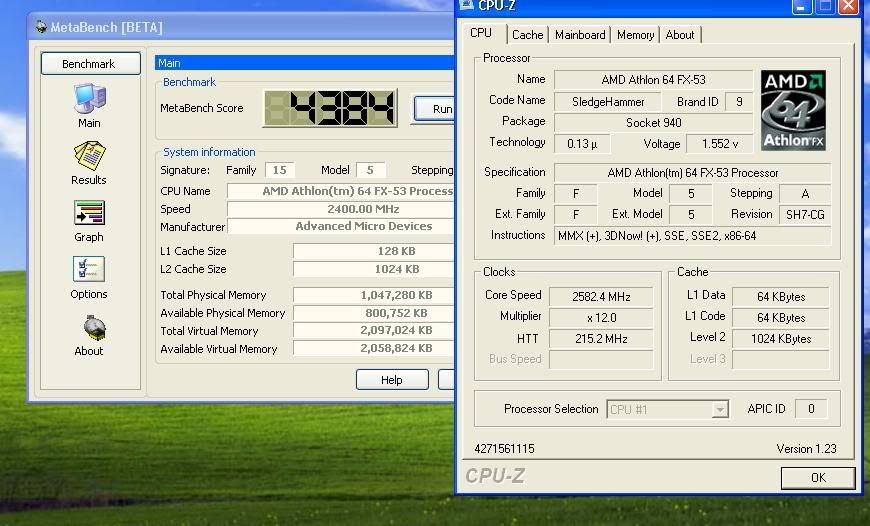Image resolution: width=870 pixels, height=526 pixels.
Task: Click the Version 1.23 text in CPU-Z
Action: click(806, 449)
